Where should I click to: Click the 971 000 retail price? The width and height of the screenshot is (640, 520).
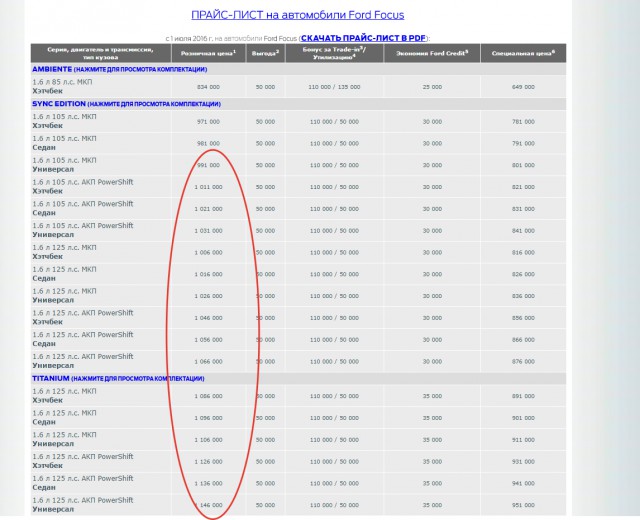[208, 122]
